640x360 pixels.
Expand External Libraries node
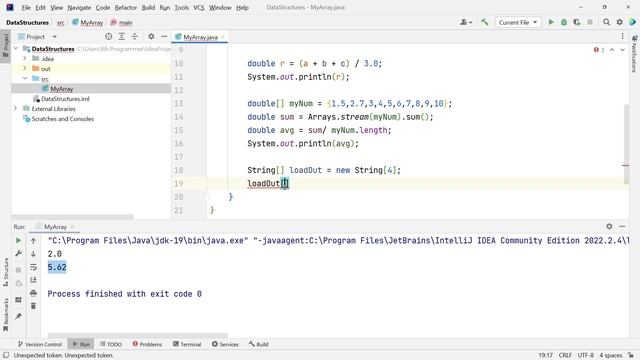(16, 109)
